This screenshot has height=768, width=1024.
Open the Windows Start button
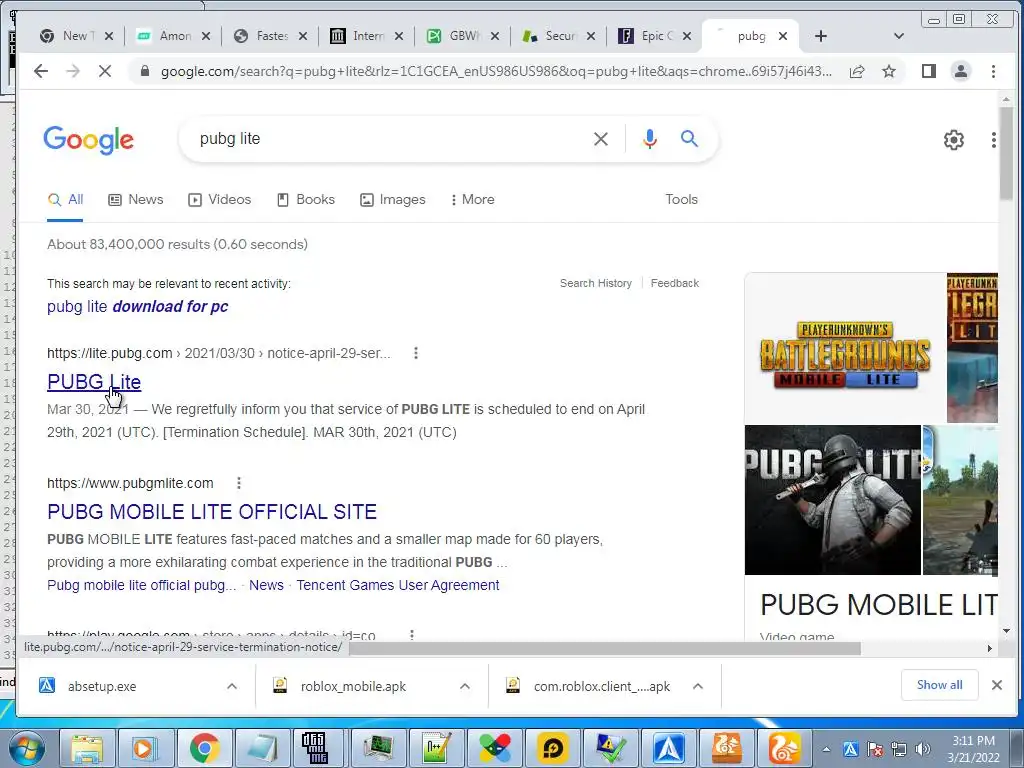click(x=26, y=748)
